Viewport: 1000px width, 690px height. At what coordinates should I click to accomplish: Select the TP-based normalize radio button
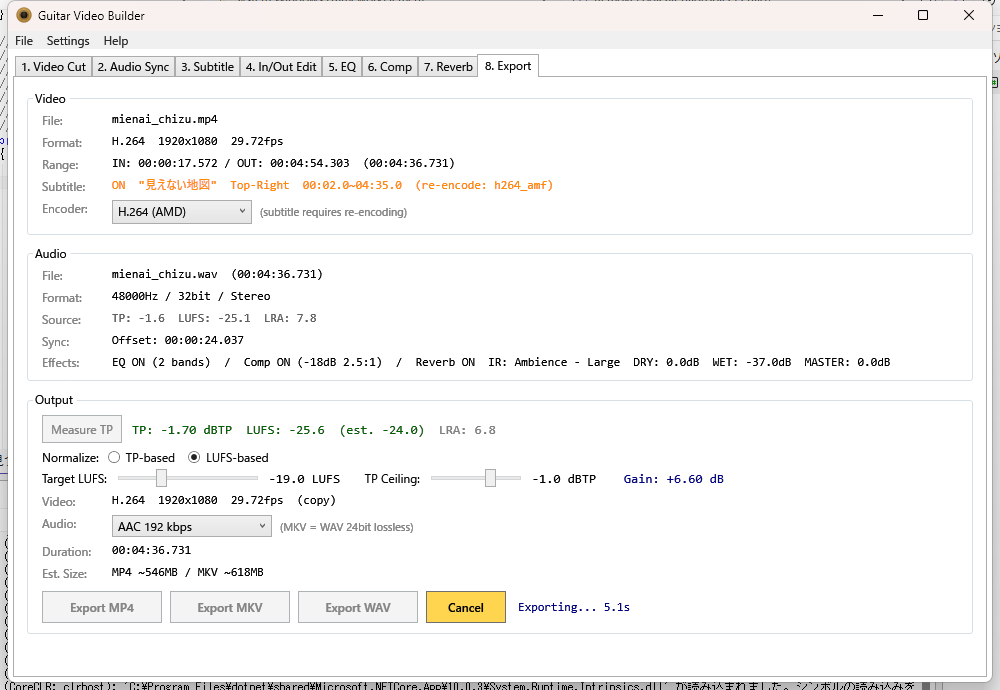115,458
